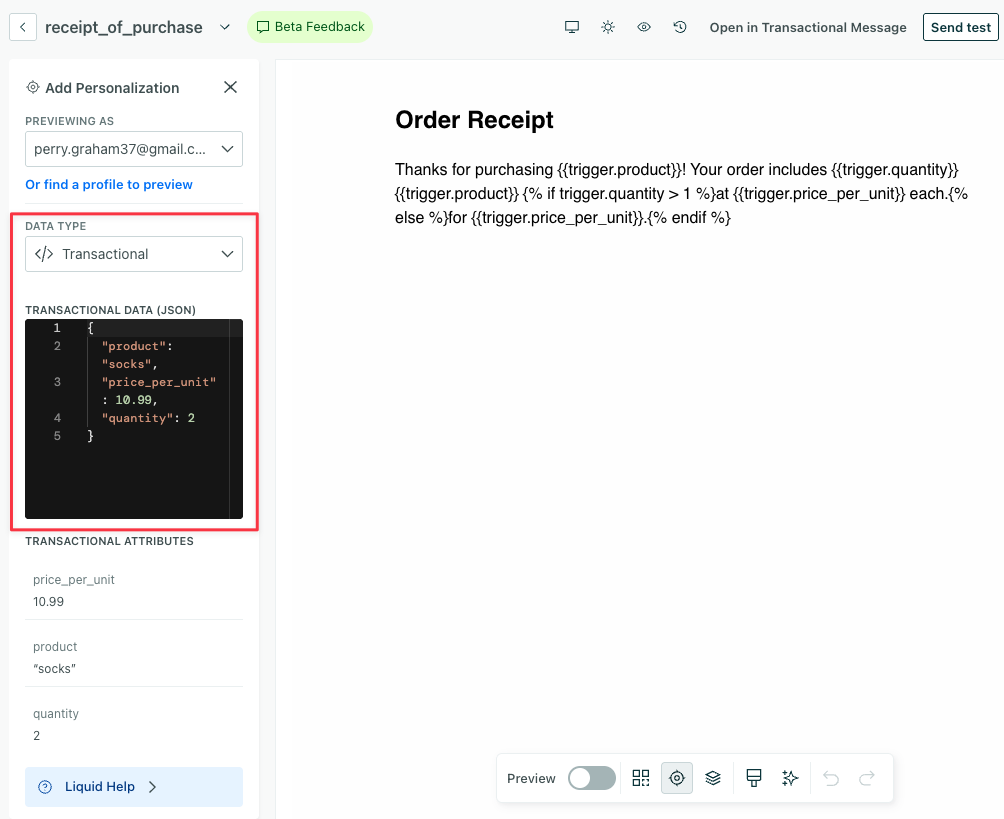Click the undo arrow icon
This screenshot has width=1004, height=819.
coord(830,777)
